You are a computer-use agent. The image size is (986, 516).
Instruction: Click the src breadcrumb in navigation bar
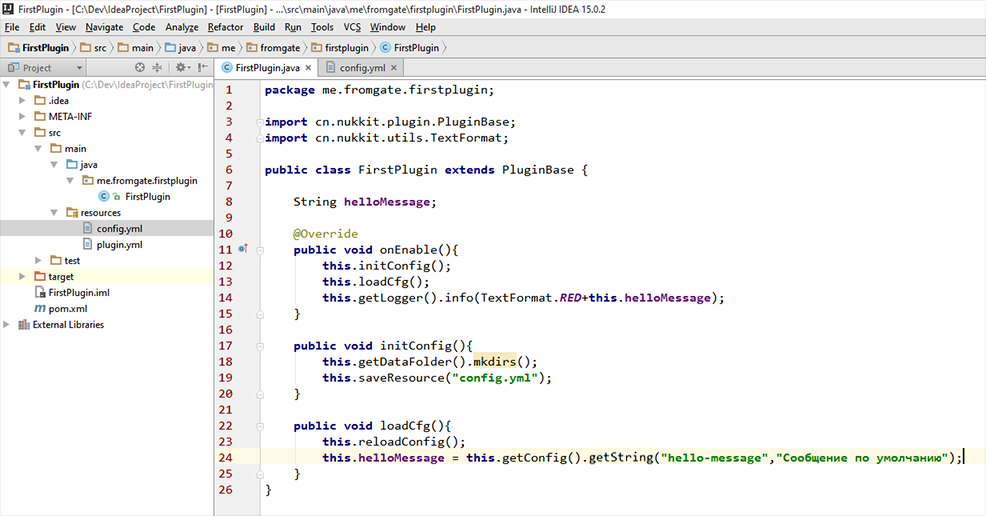pos(93,48)
